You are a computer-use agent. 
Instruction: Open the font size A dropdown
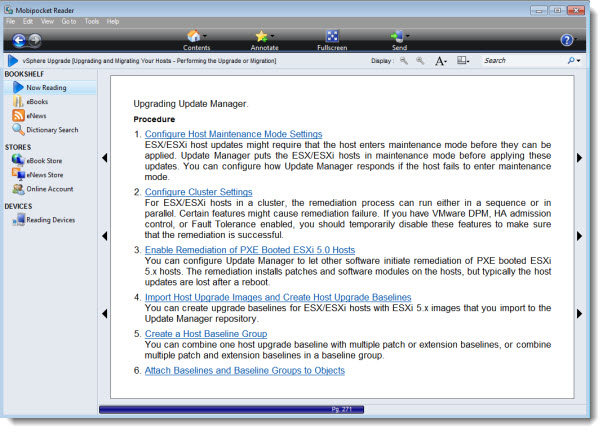(441, 61)
